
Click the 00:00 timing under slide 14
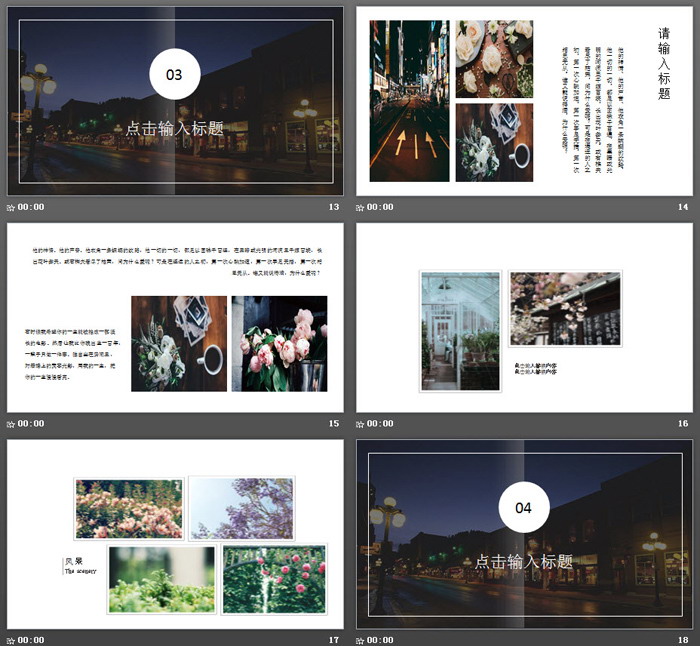(380, 207)
